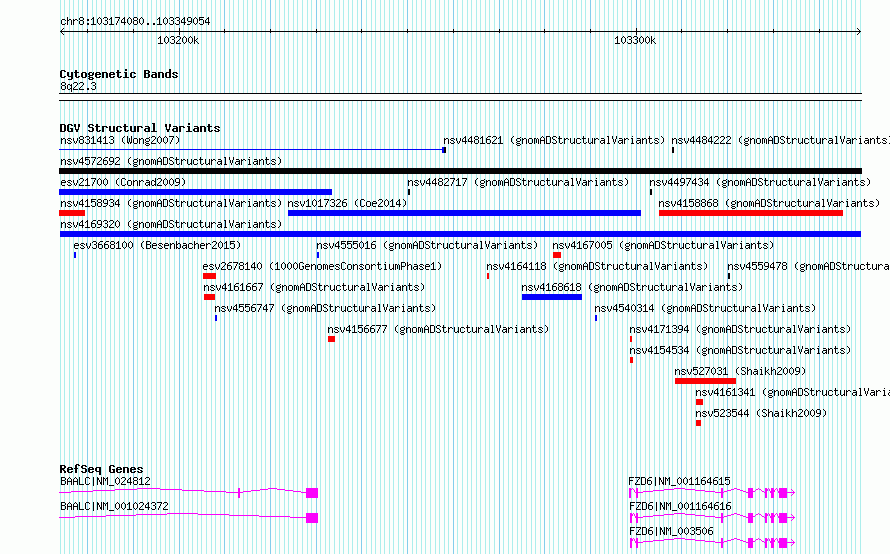The height and width of the screenshot is (554, 890).
Task: Click the Cytogenetic Bands track title
Action: [119, 74]
